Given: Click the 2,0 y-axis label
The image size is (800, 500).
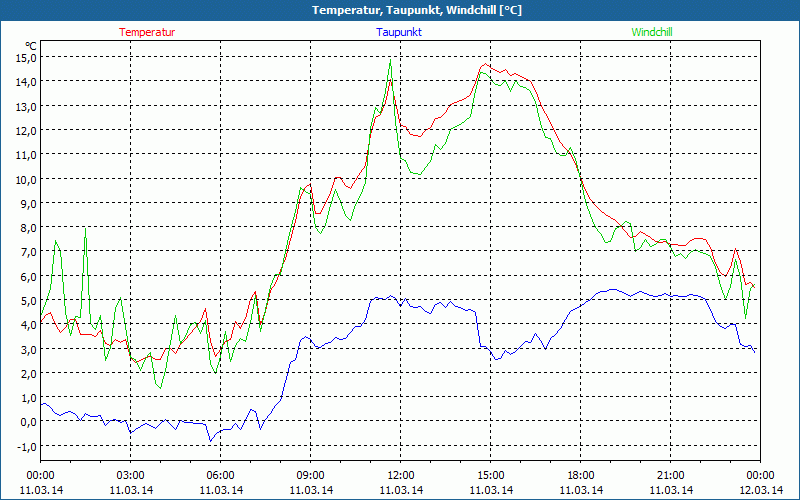Looking at the screenshot, I should click(x=28, y=373).
